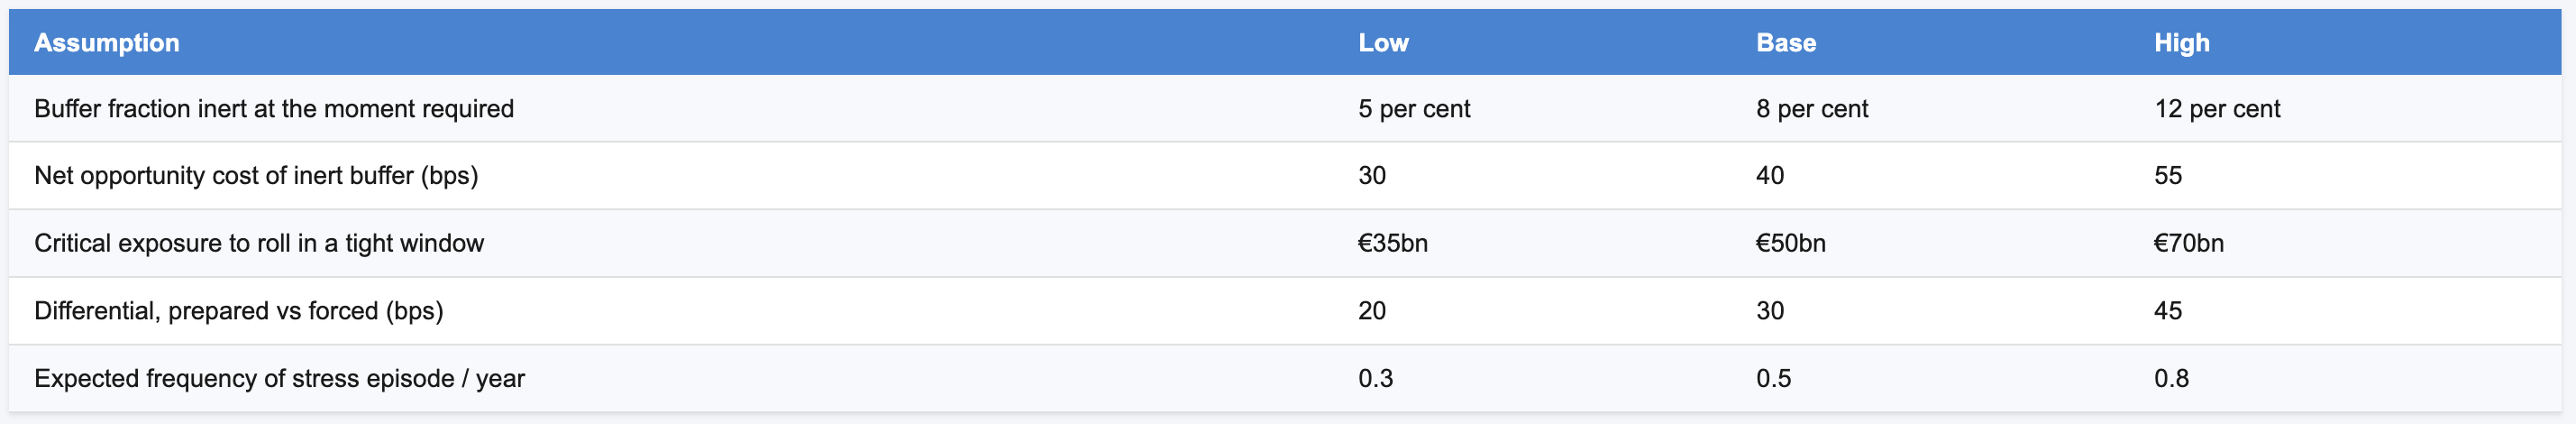
Task: Click 'Net opportunity cost of inert buffer' row label
Action: pos(256,176)
